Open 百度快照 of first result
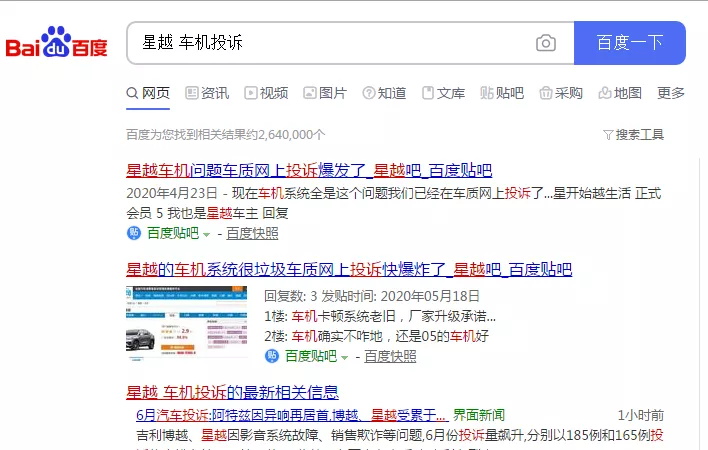708x450 pixels. [x=252, y=233]
